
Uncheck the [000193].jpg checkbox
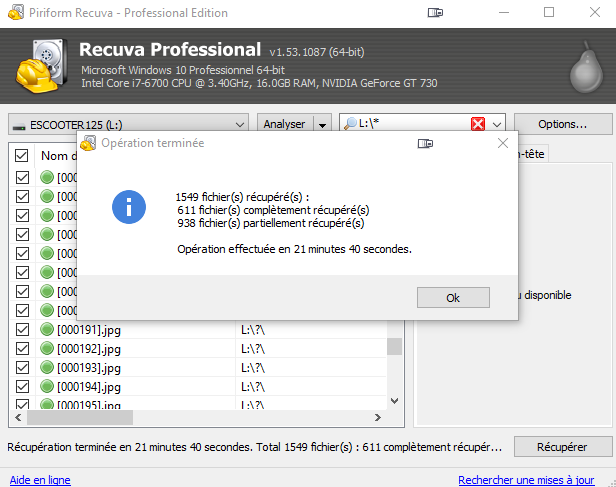tap(22, 368)
